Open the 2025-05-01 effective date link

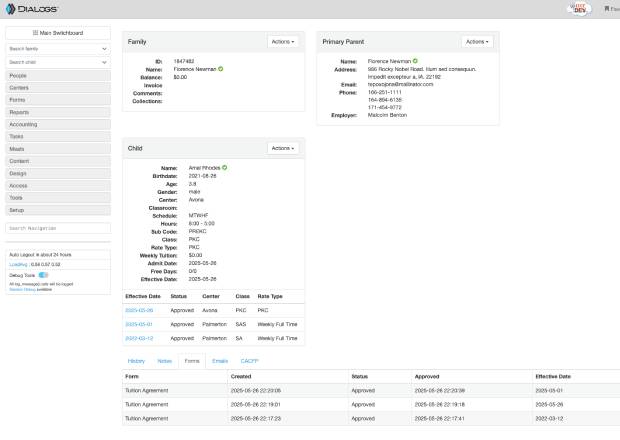[x=139, y=324]
